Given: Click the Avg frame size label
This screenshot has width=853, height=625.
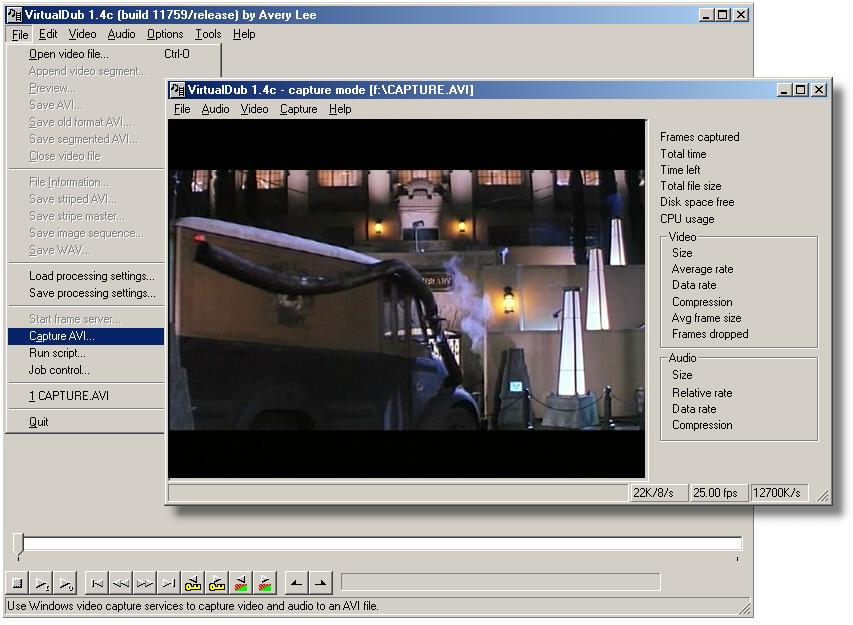Looking at the screenshot, I should click(706, 318).
